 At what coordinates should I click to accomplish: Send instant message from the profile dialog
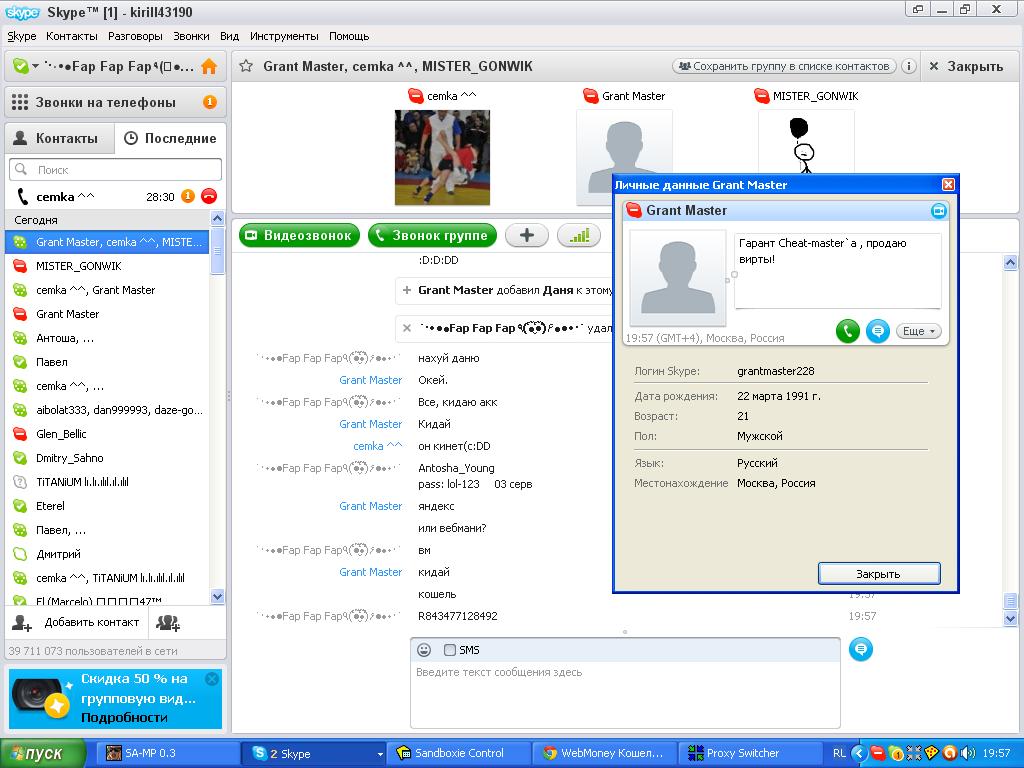[x=878, y=331]
